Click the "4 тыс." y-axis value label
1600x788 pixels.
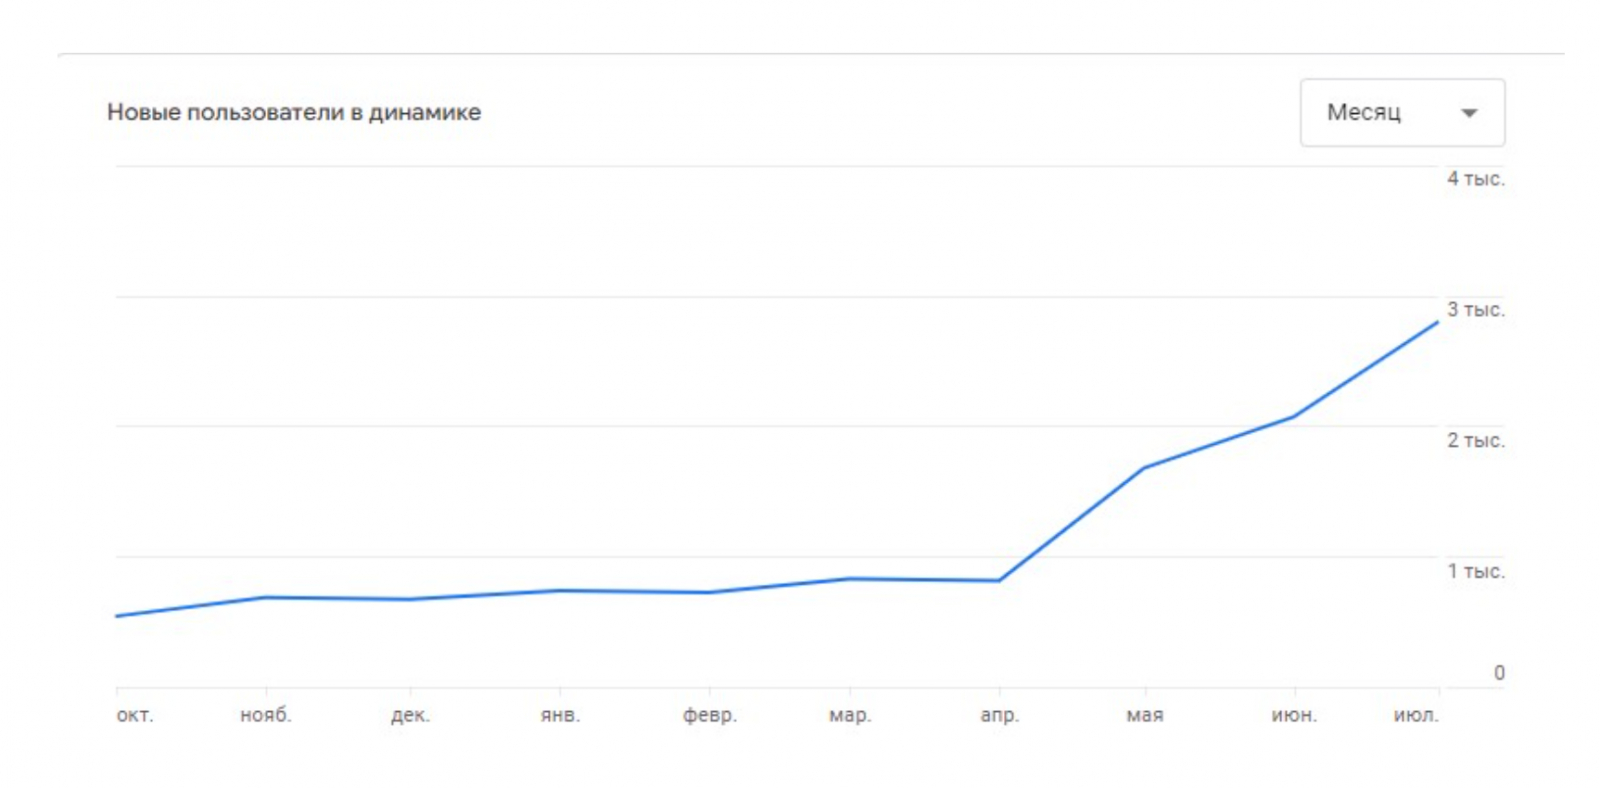(1475, 179)
